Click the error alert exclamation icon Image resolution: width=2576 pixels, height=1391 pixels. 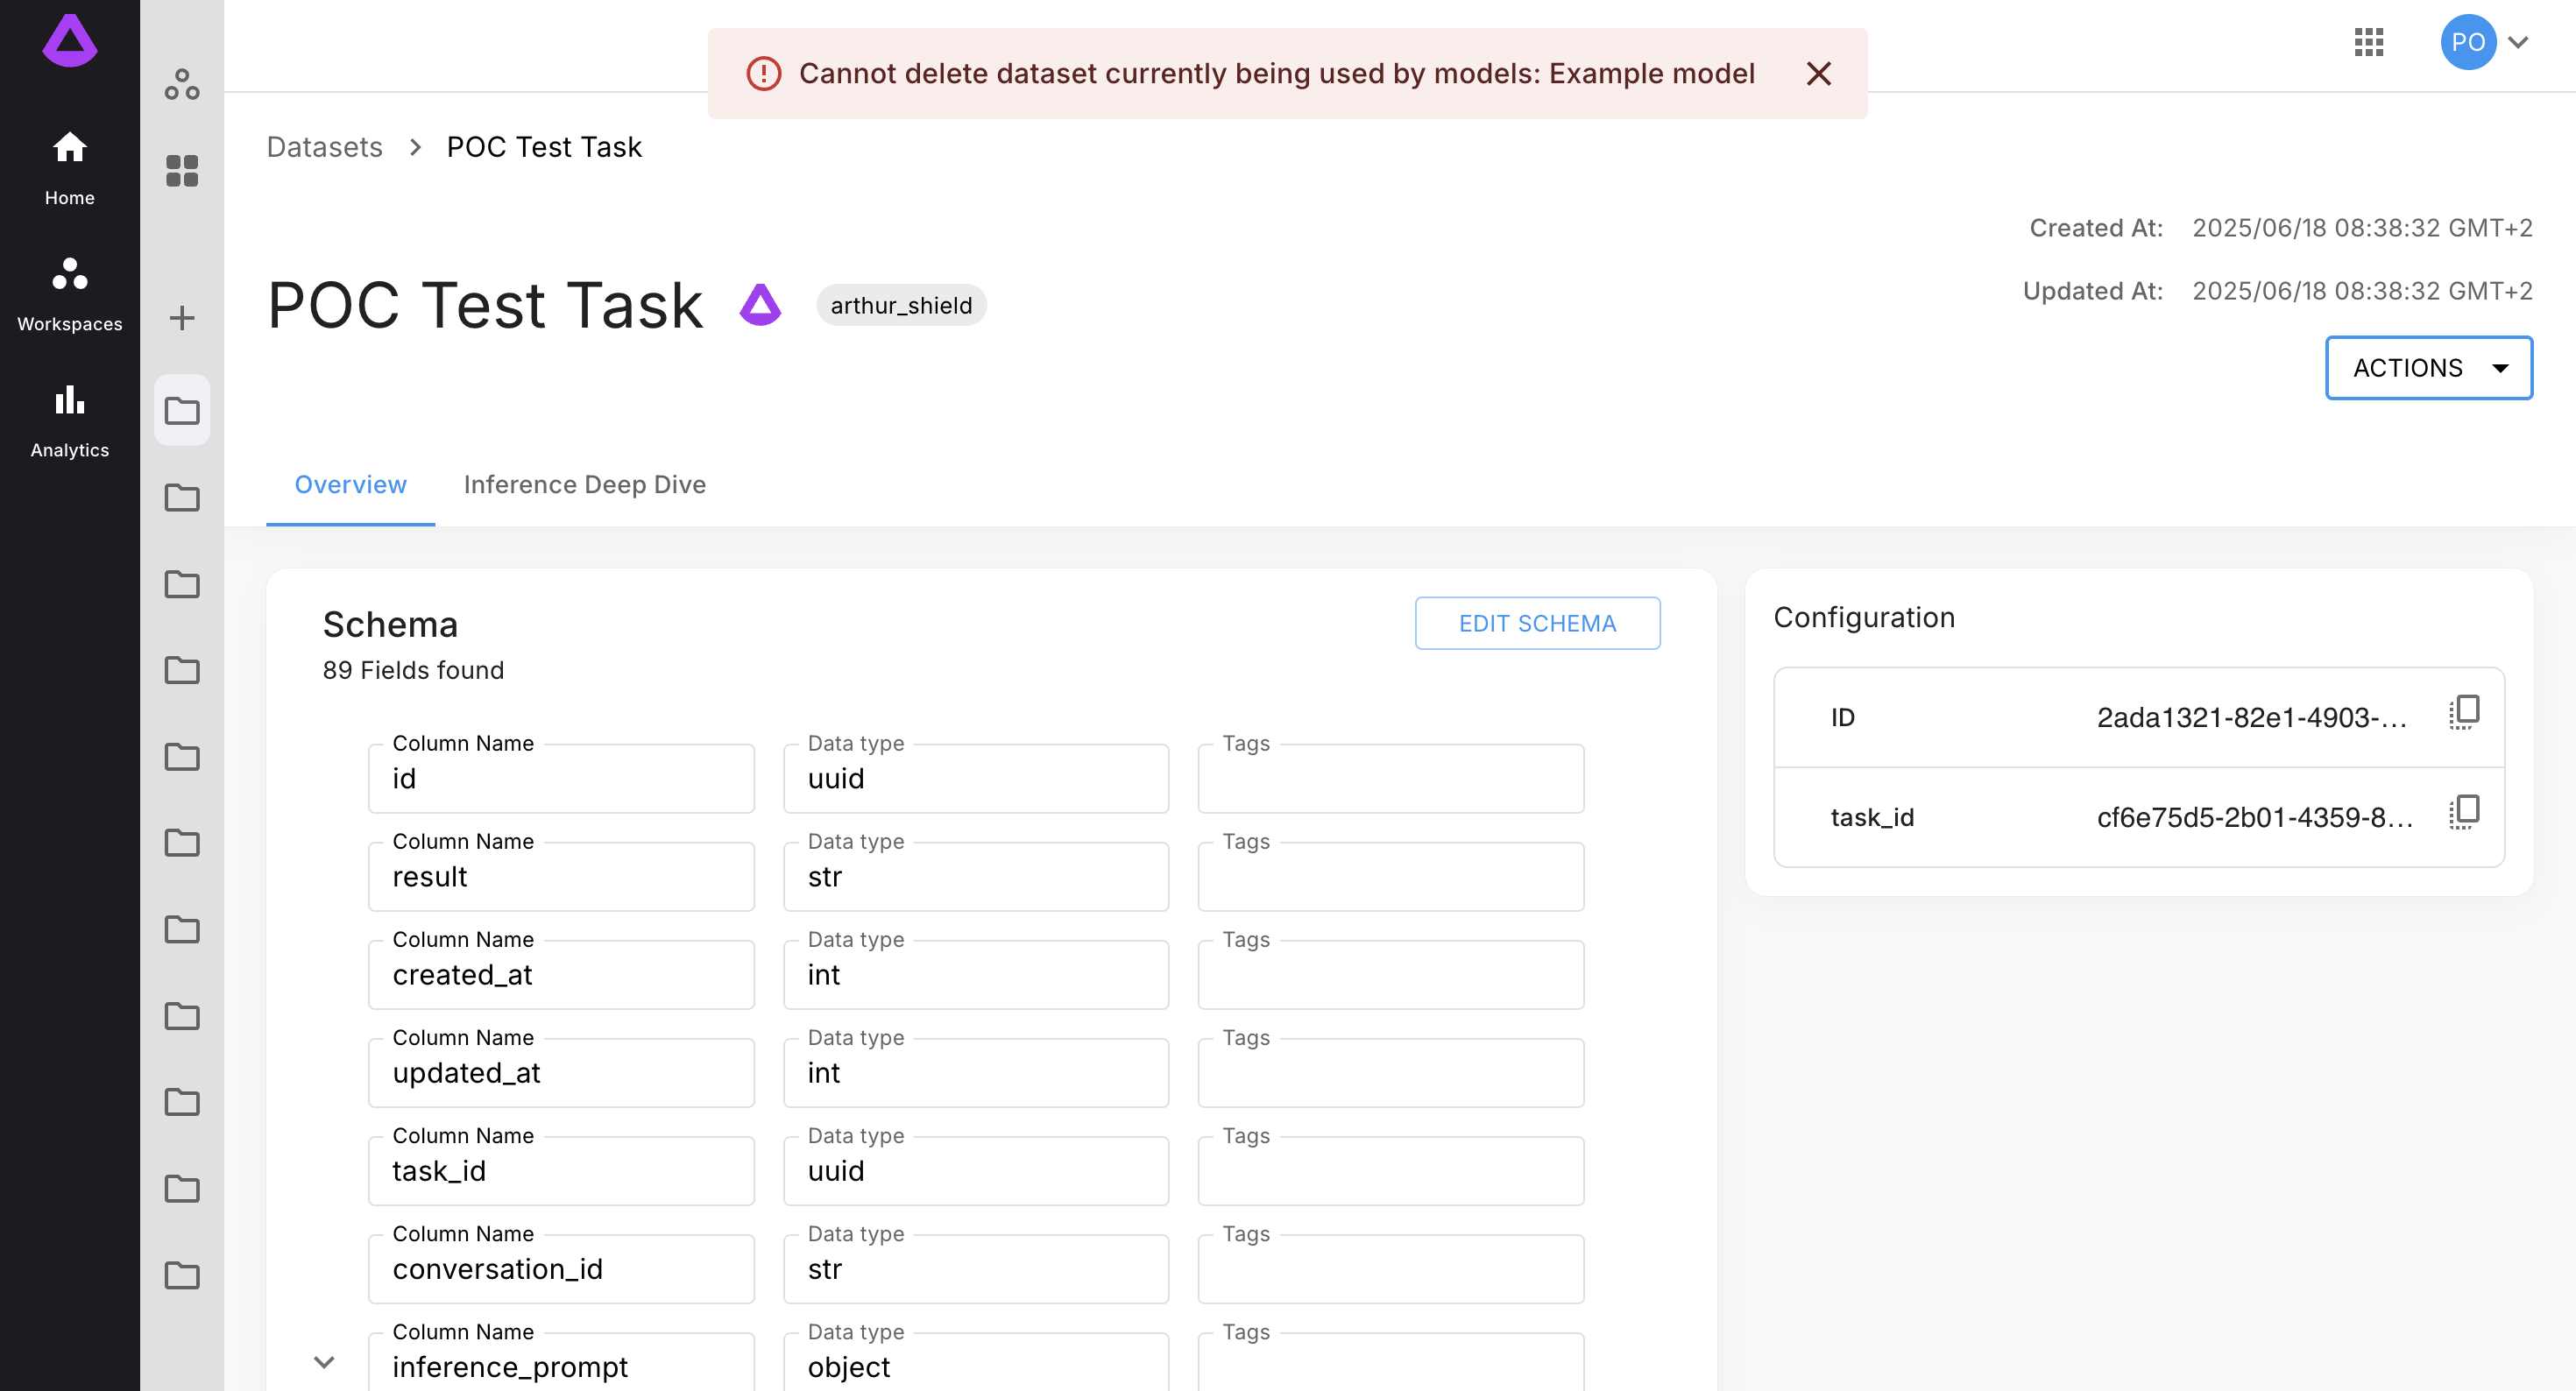coord(763,73)
